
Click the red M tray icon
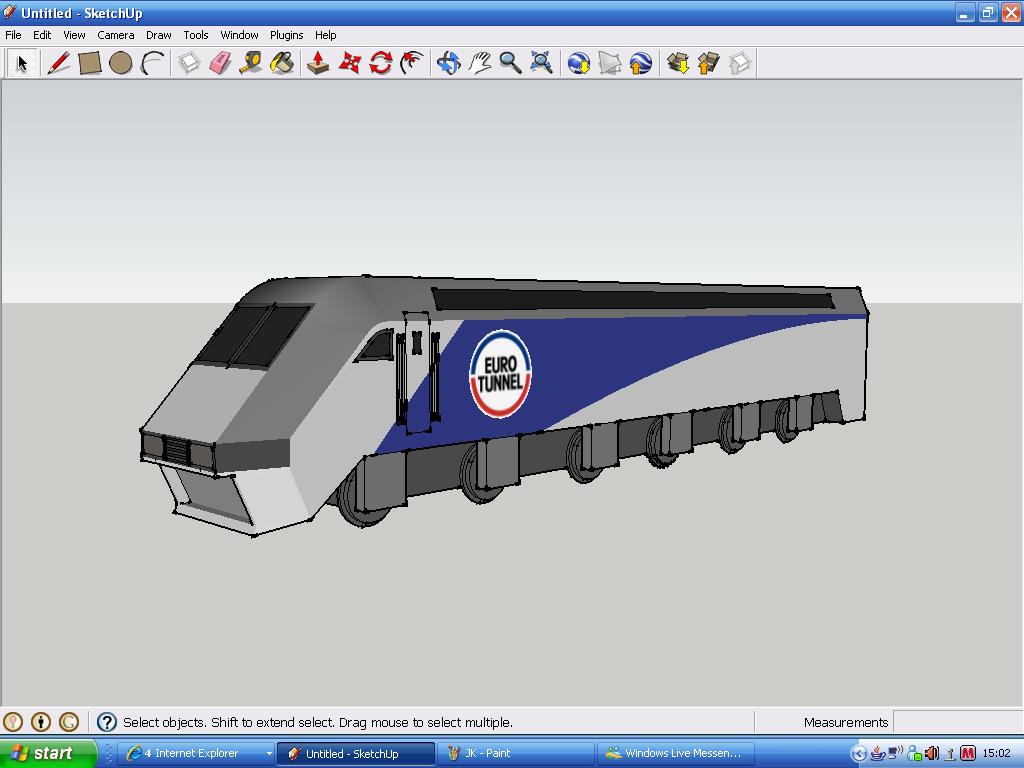click(968, 754)
